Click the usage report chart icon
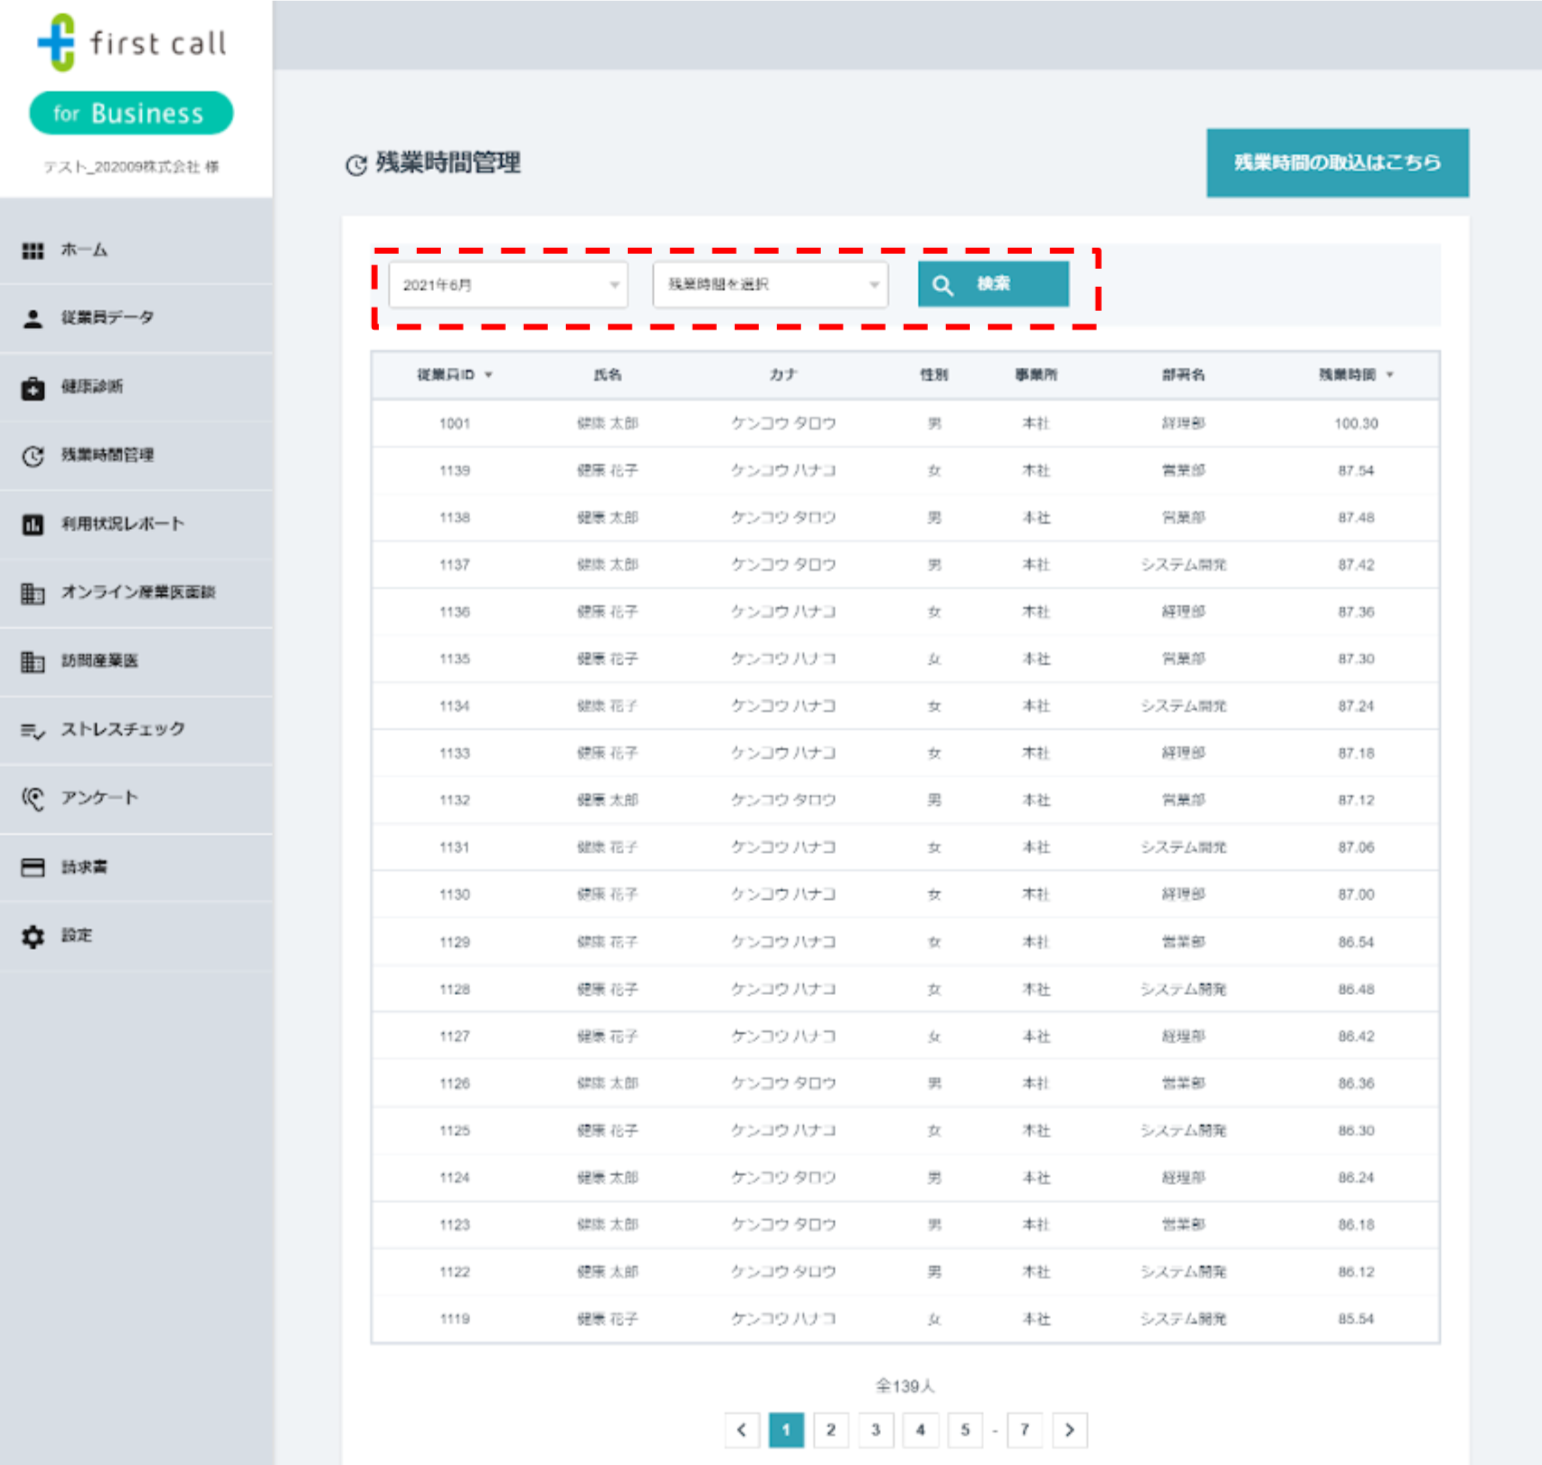This screenshot has height=1465, width=1542. pyautogui.click(x=33, y=525)
